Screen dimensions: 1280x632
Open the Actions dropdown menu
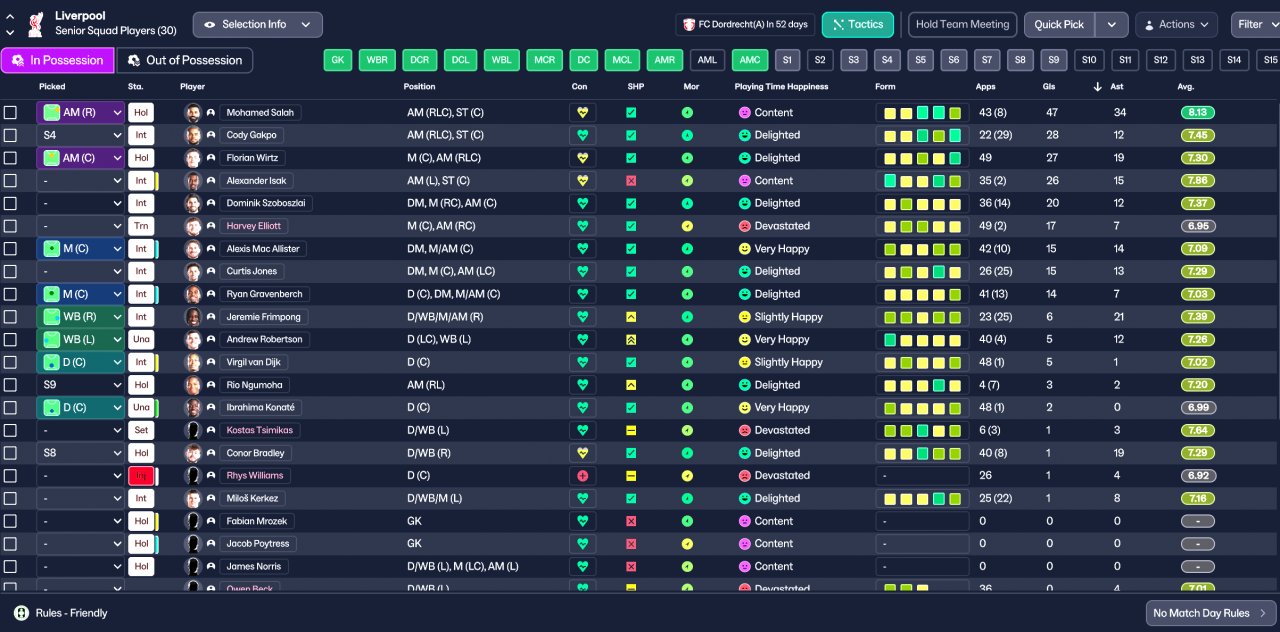click(x=1176, y=24)
